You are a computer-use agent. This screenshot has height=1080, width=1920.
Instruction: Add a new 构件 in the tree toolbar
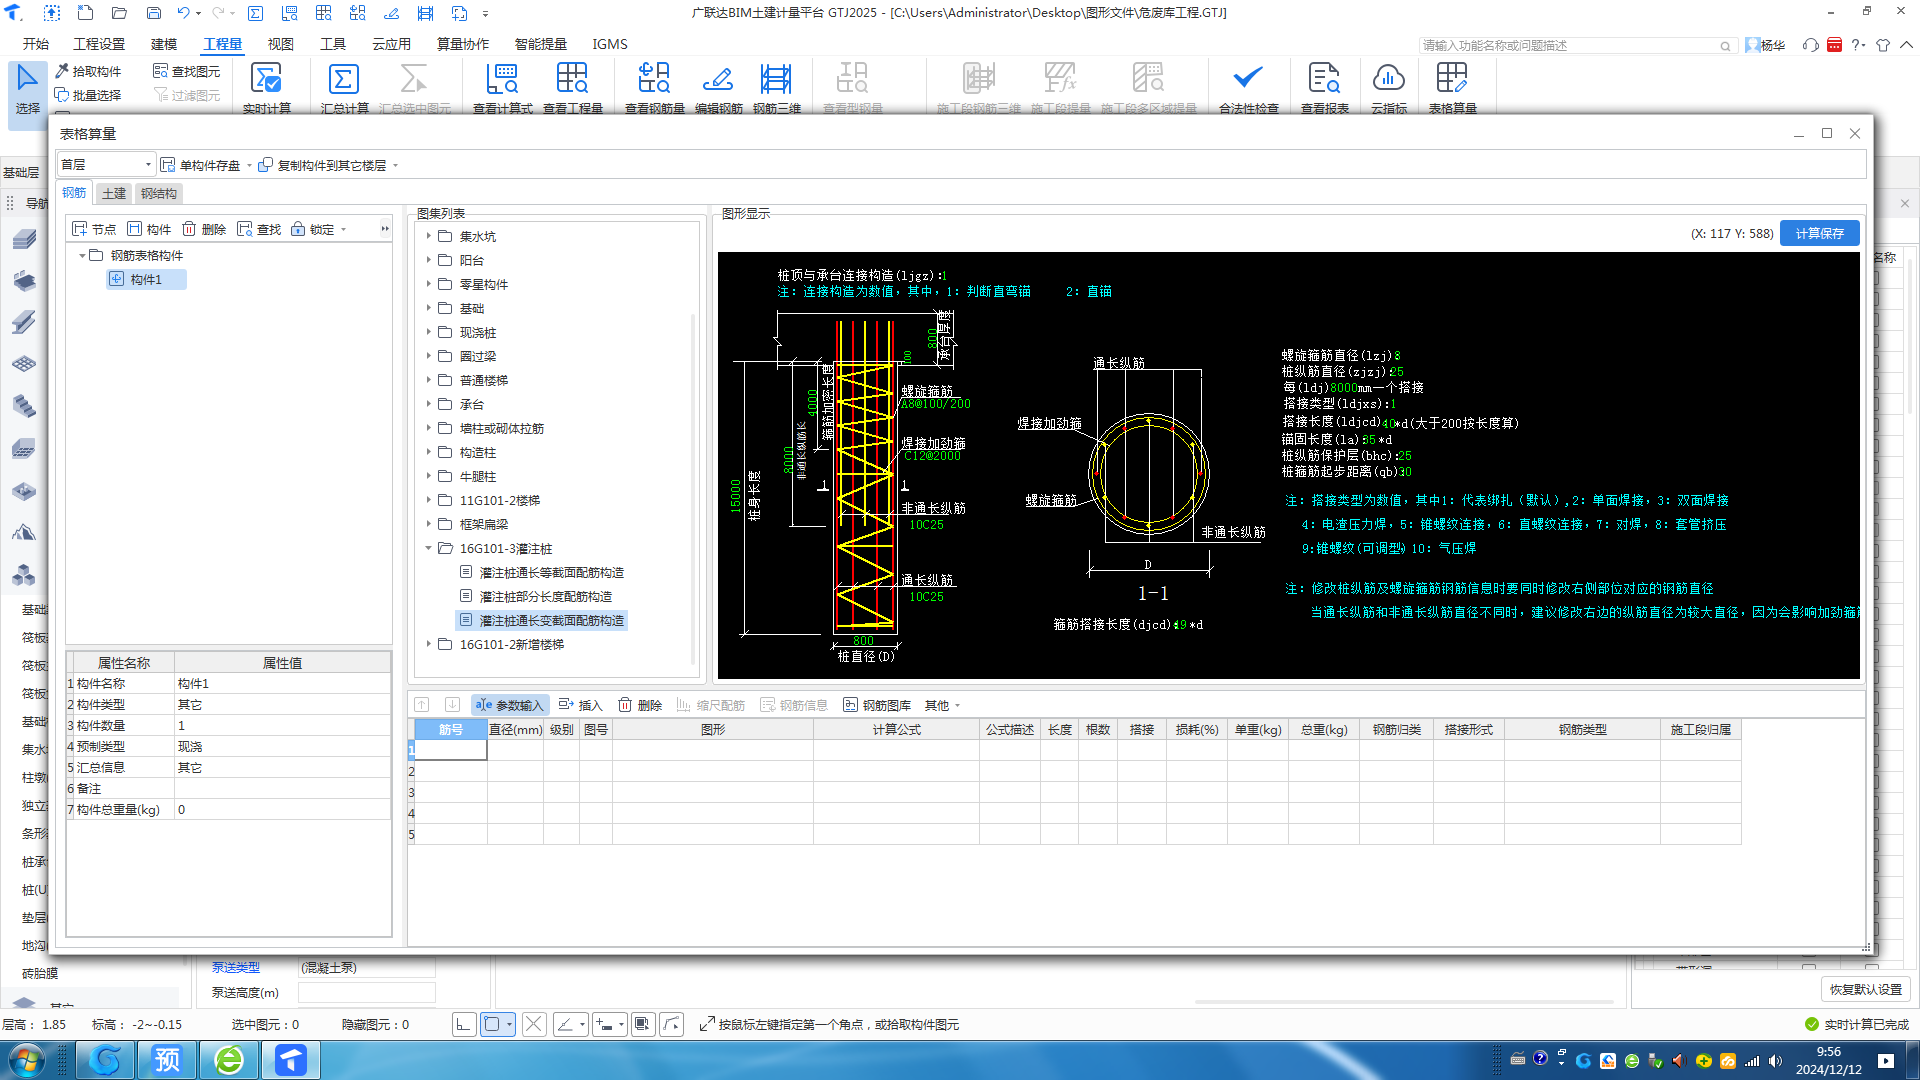(x=149, y=229)
